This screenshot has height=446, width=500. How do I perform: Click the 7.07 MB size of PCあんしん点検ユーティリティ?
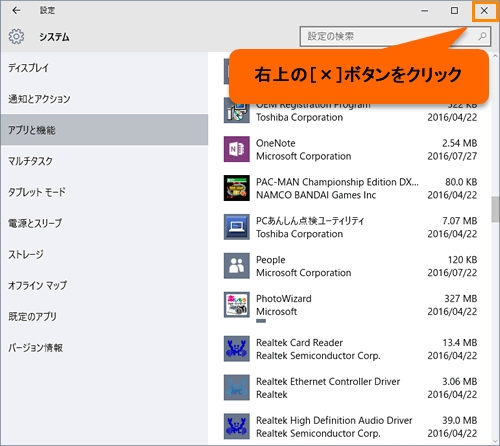pyautogui.click(x=460, y=221)
